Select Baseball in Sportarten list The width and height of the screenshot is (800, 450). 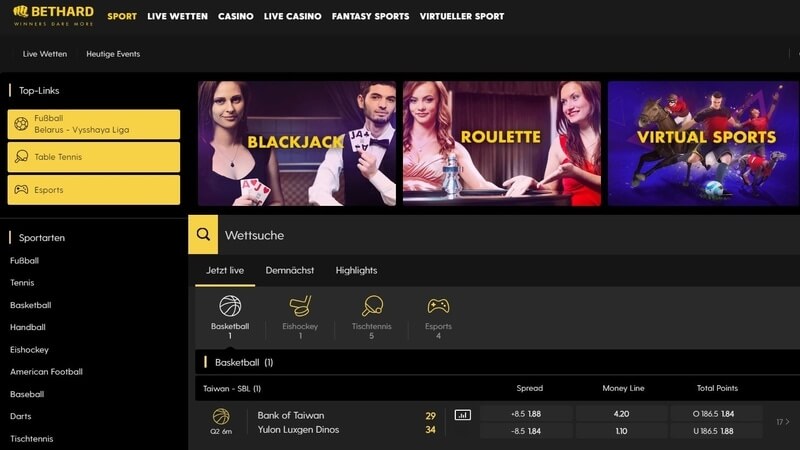click(x=27, y=394)
